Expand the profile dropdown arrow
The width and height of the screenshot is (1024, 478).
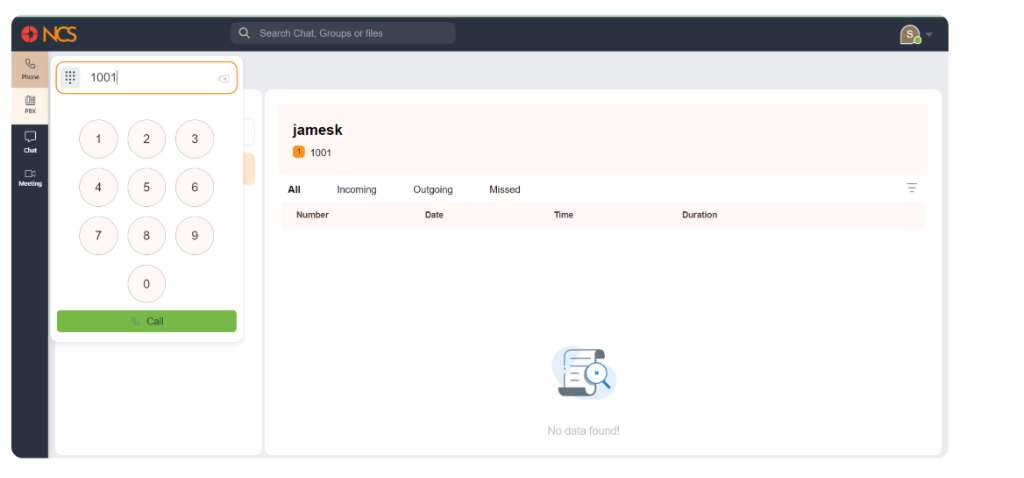click(x=929, y=35)
